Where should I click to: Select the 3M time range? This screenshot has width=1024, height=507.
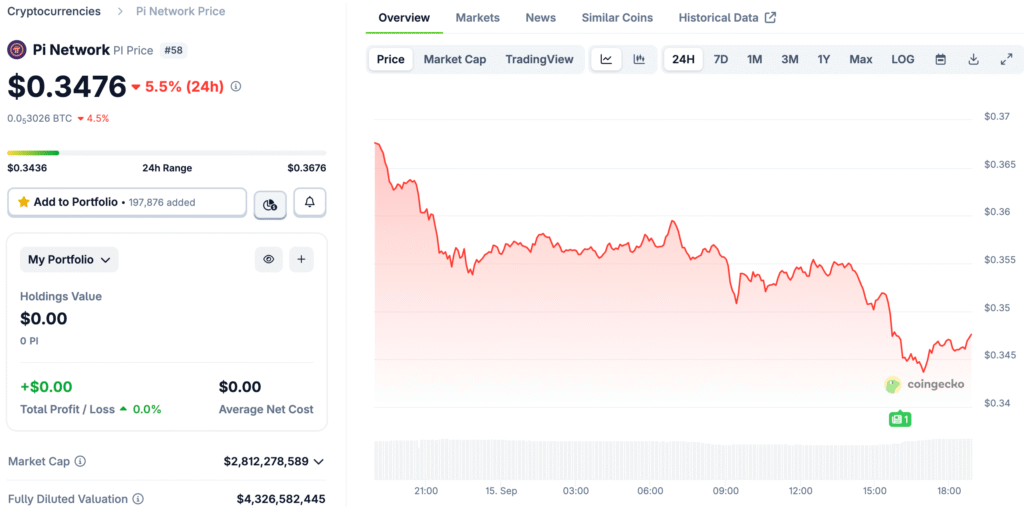pyautogui.click(x=790, y=59)
